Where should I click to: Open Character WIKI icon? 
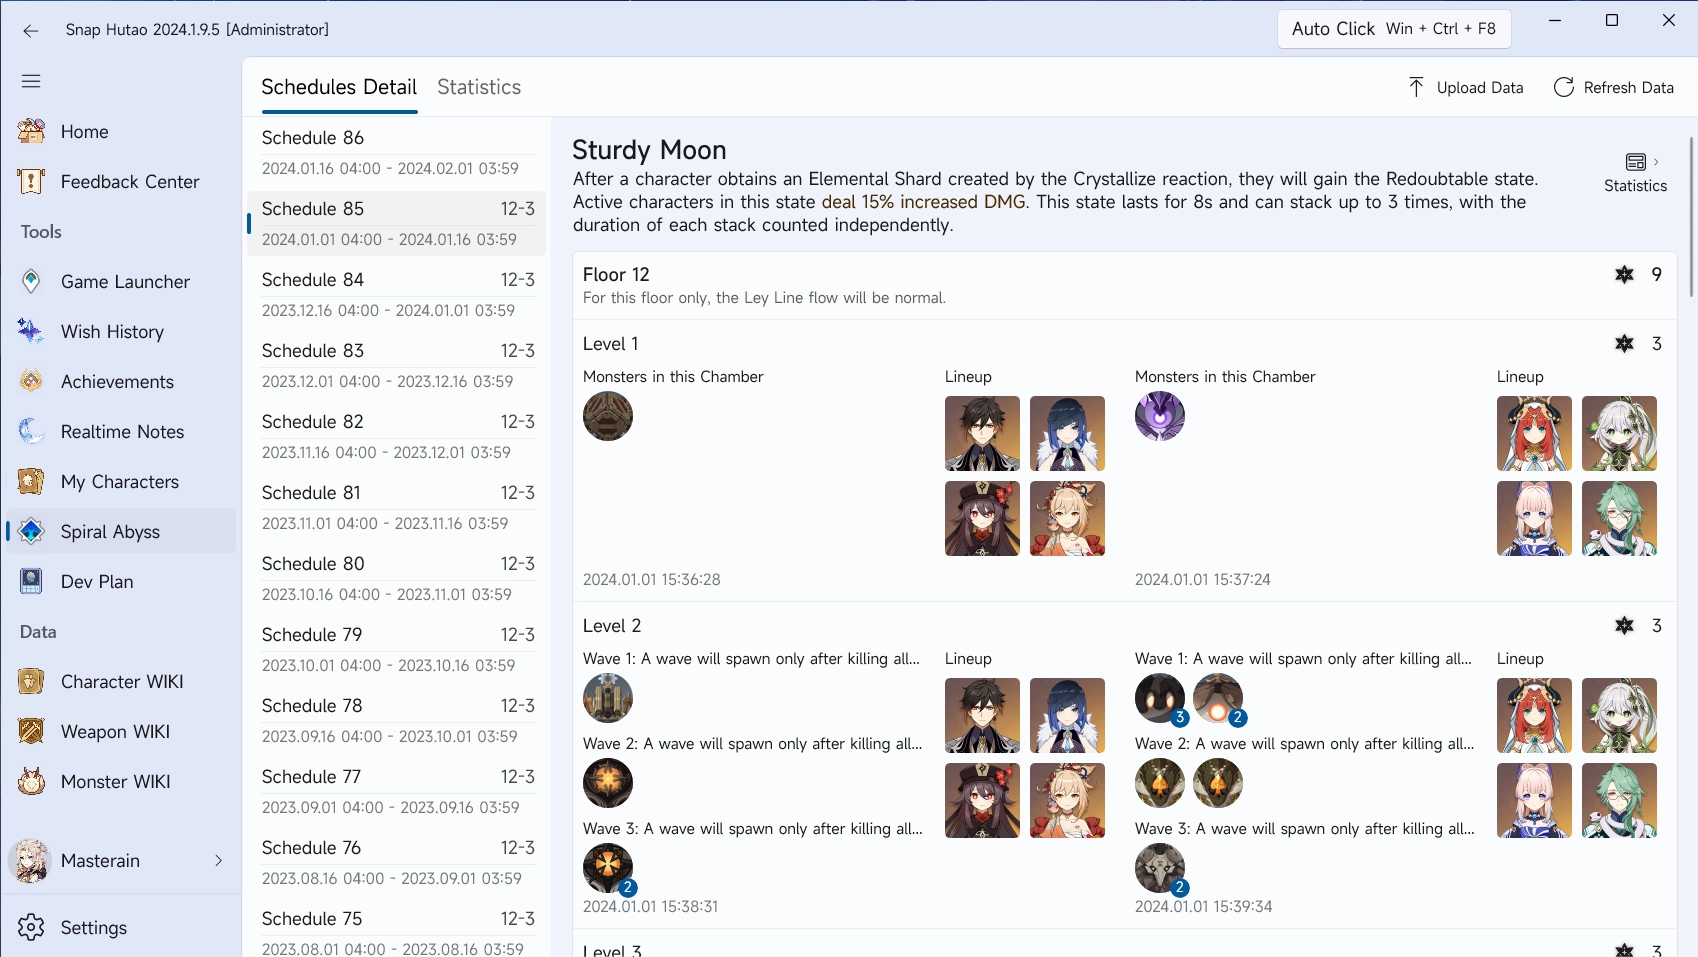(x=31, y=681)
